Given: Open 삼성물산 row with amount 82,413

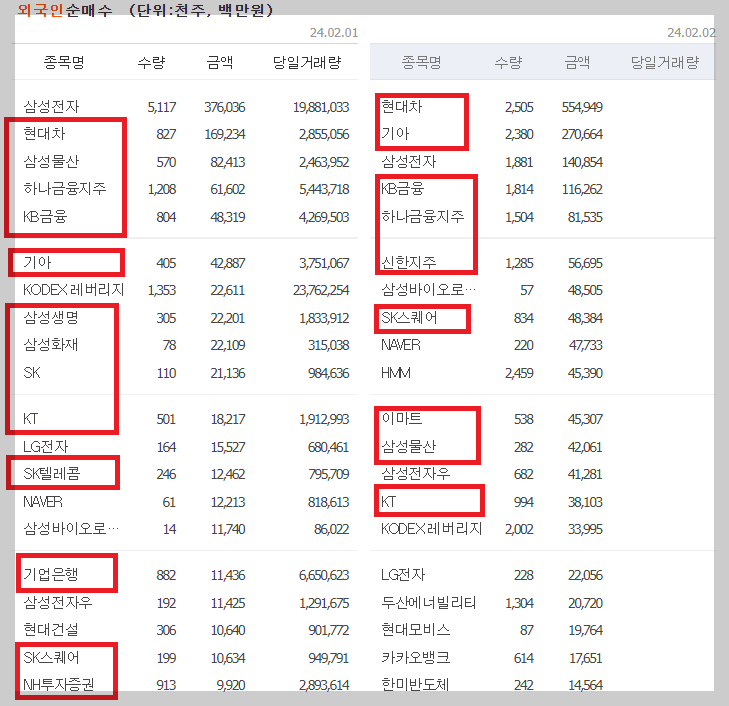Looking at the screenshot, I should [x=51, y=161].
